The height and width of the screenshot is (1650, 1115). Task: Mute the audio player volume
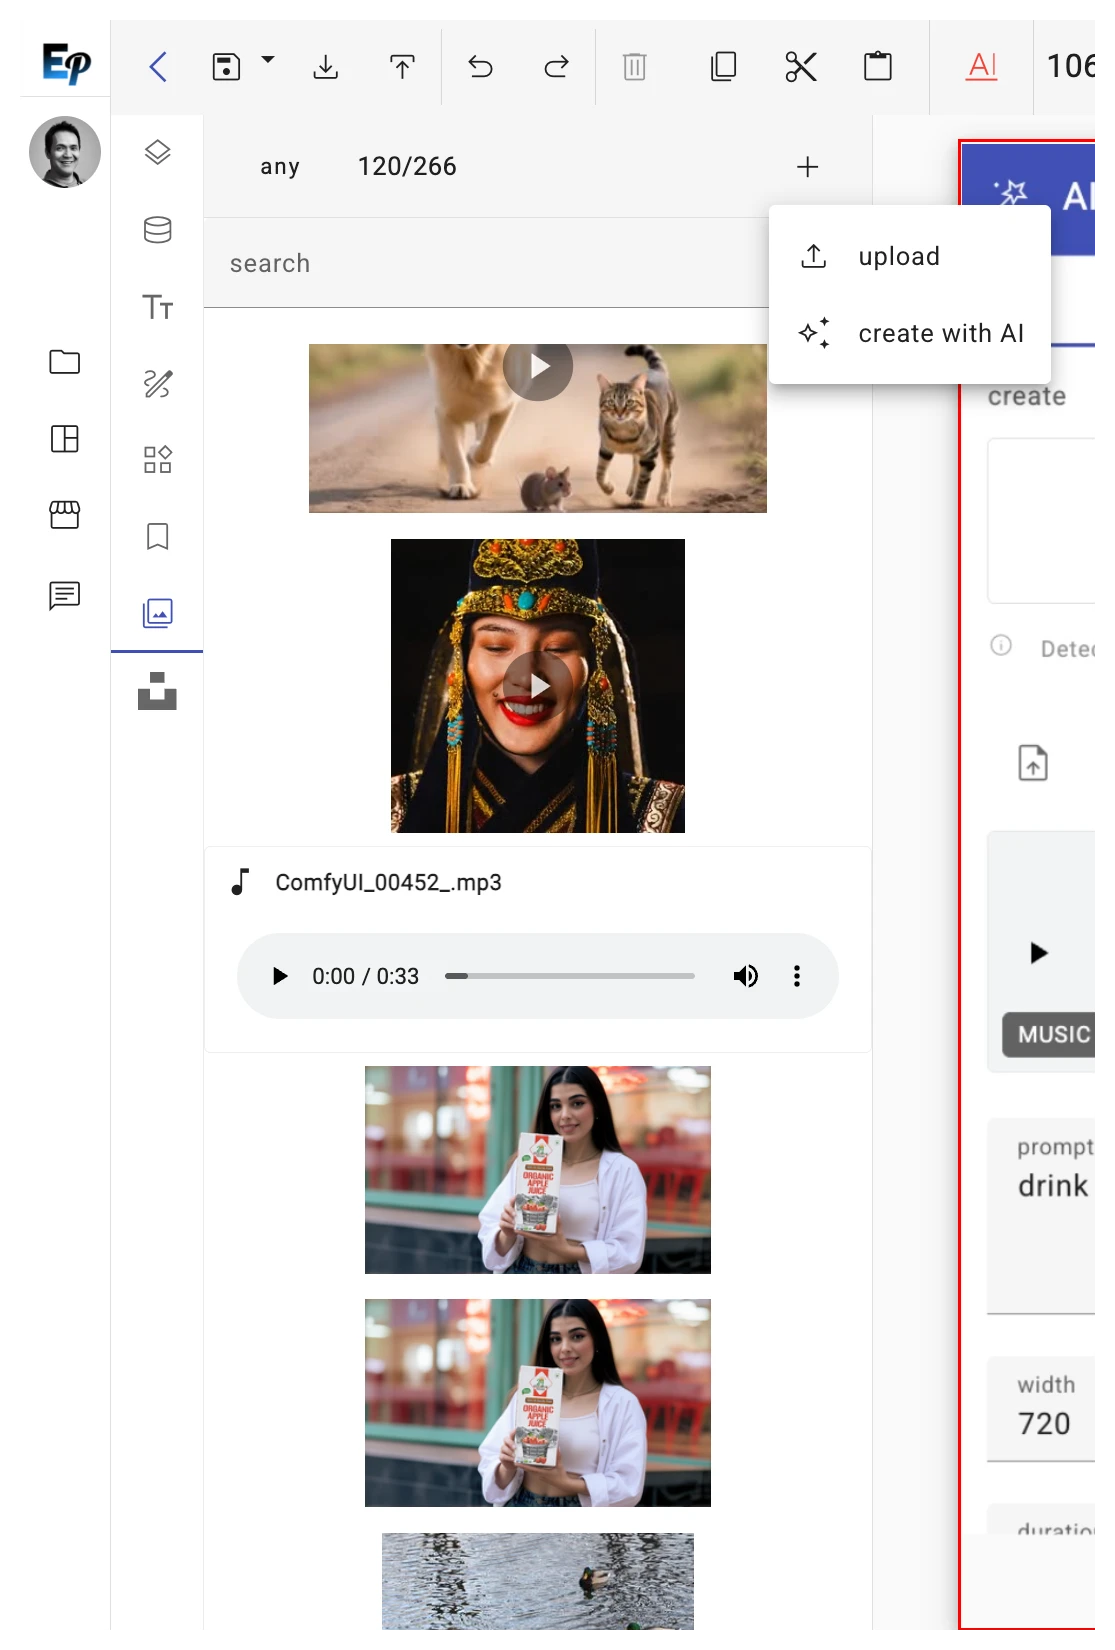(x=746, y=976)
